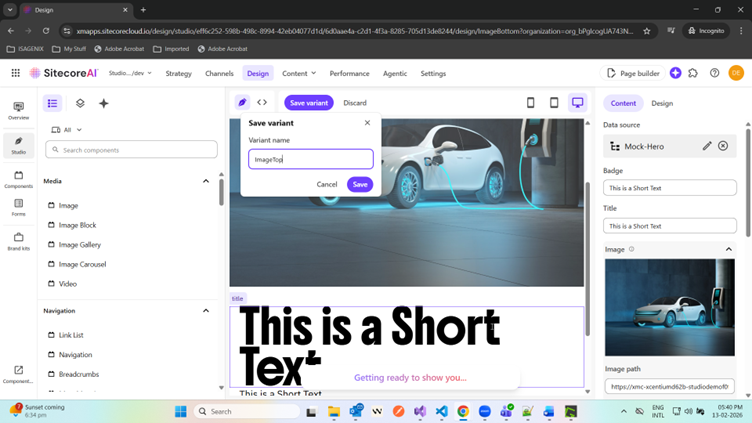Open Page builder
This screenshot has width=752, height=423.
pos(633,73)
